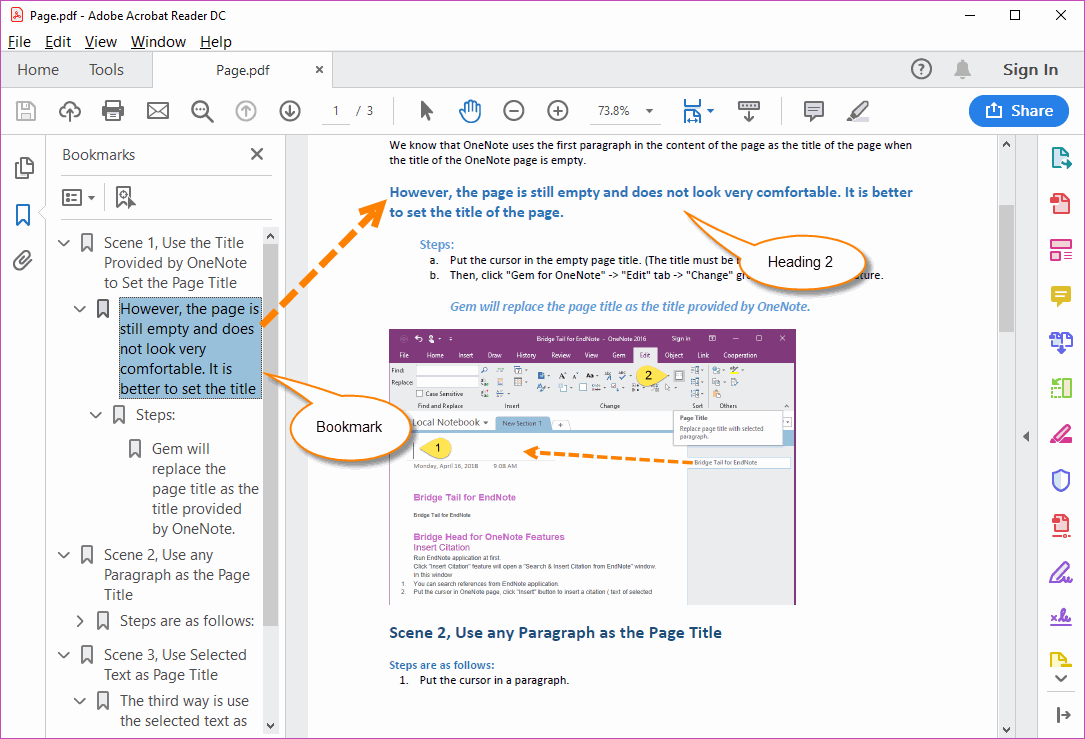
Task: Go to previous page up arrow
Action: pyautogui.click(x=246, y=111)
